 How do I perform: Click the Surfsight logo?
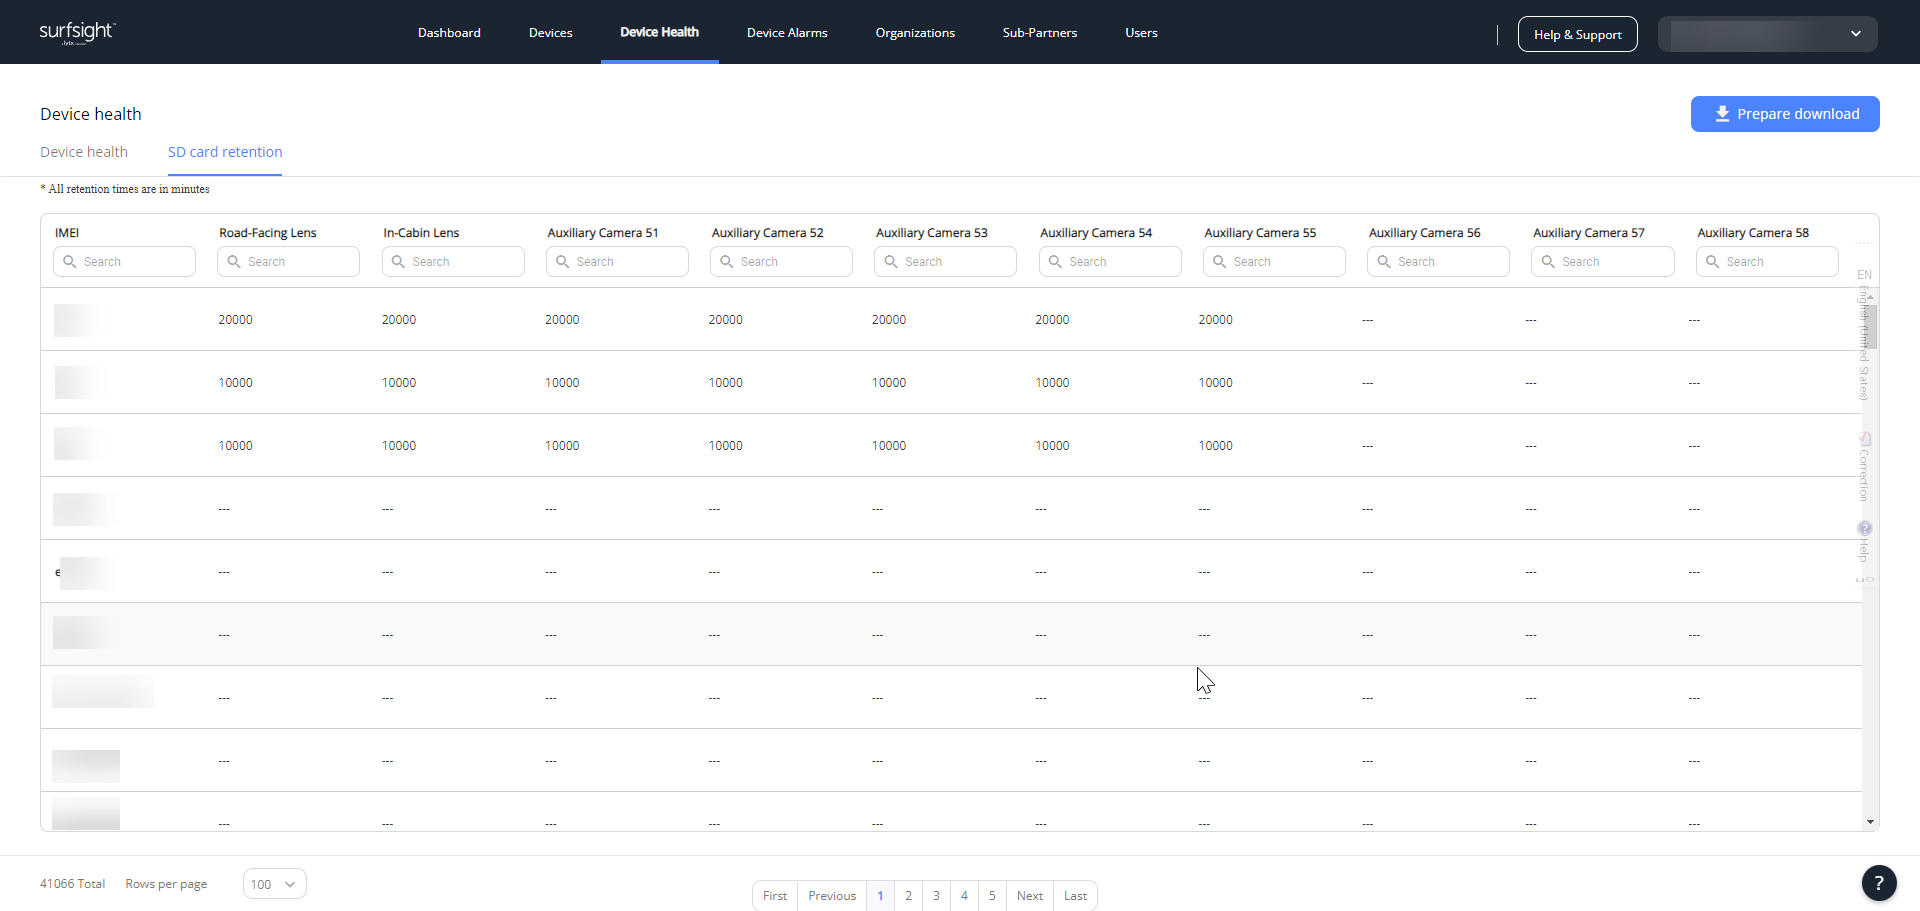click(x=77, y=32)
